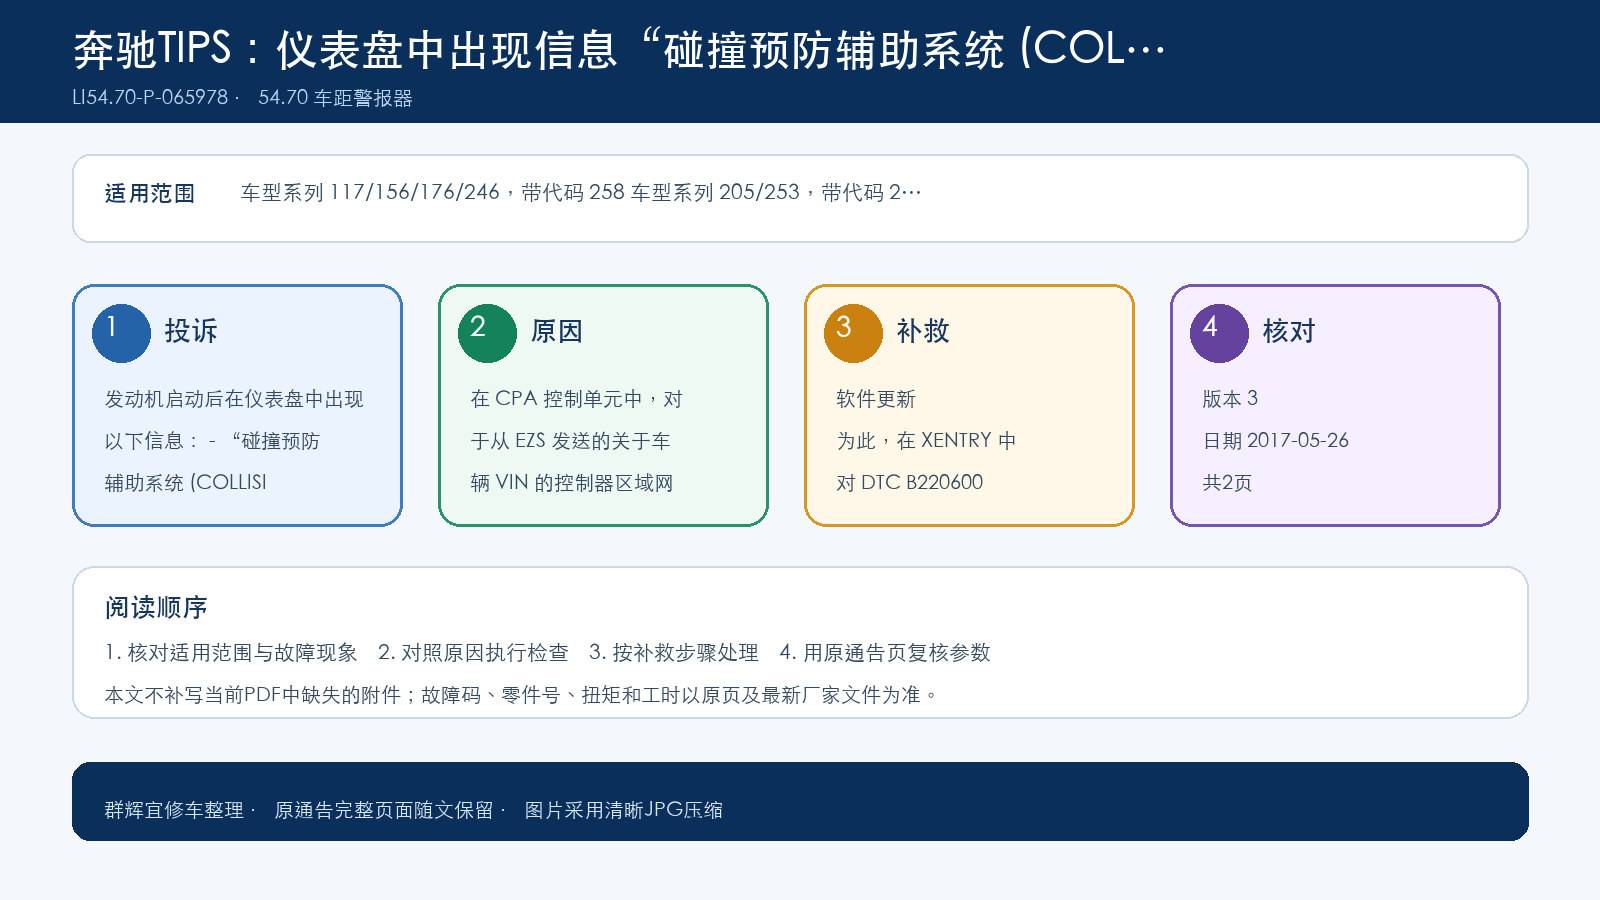Click line 在 CPA 控制单元中，对

(577, 399)
